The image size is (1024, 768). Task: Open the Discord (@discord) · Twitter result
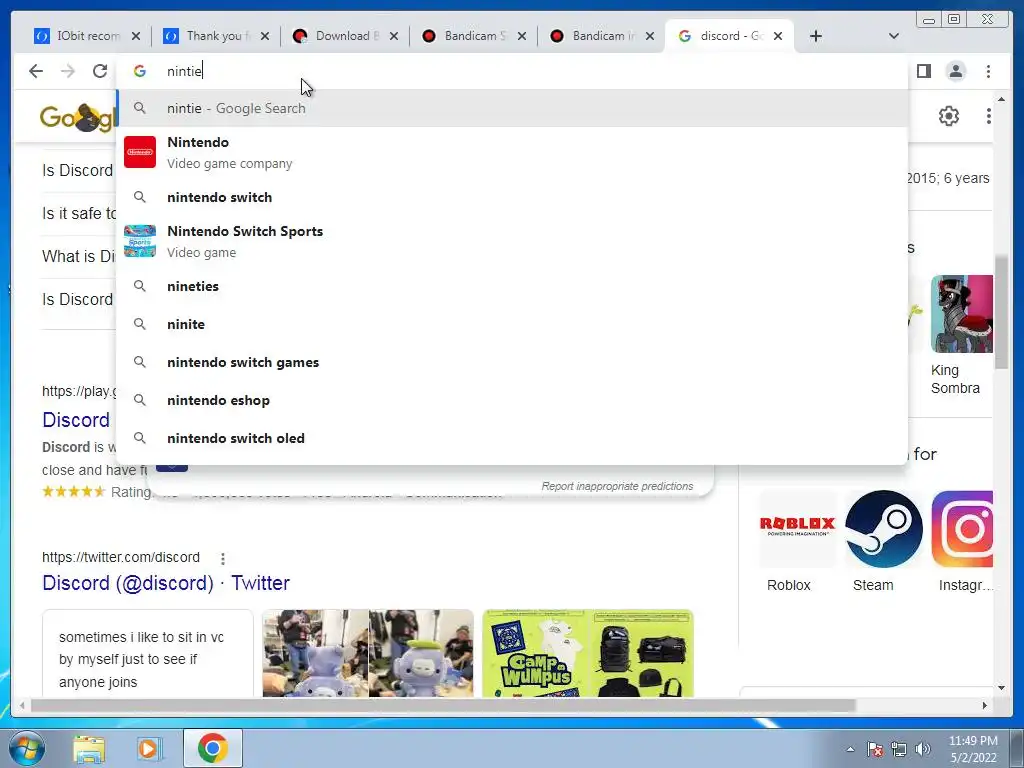pos(166,583)
